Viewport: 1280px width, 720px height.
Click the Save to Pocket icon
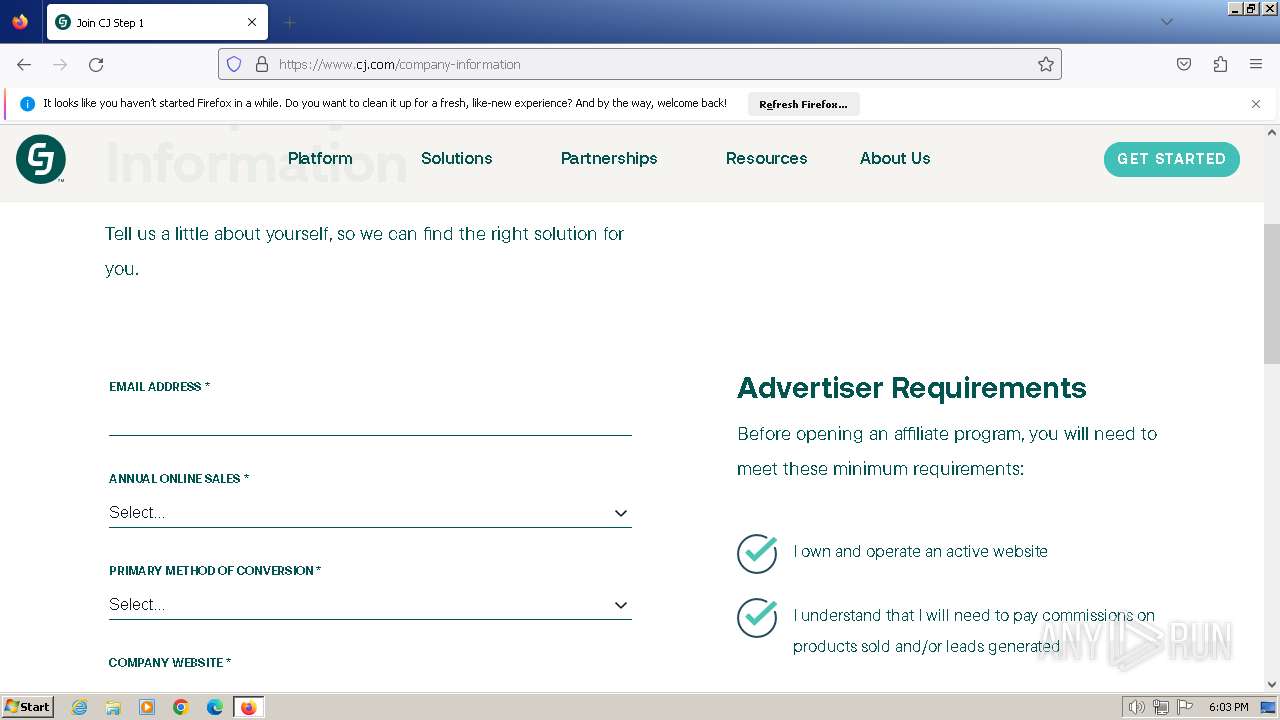pyautogui.click(x=1184, y=64)
